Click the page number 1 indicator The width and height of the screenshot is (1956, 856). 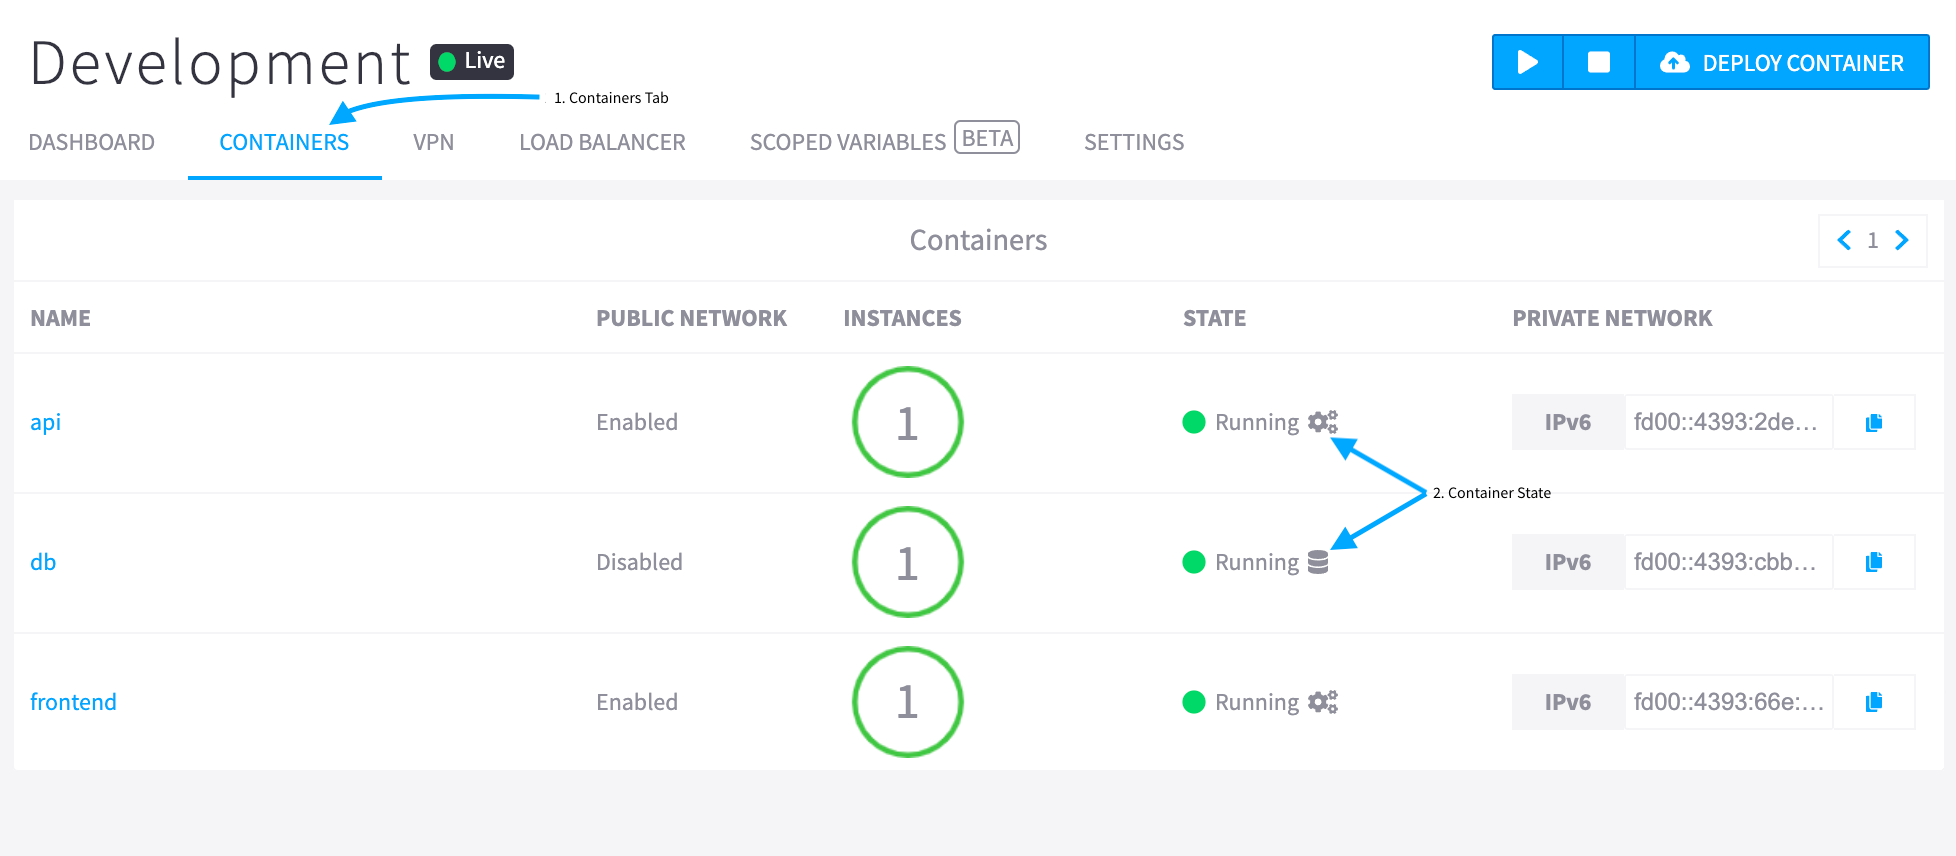(1873, 240)
